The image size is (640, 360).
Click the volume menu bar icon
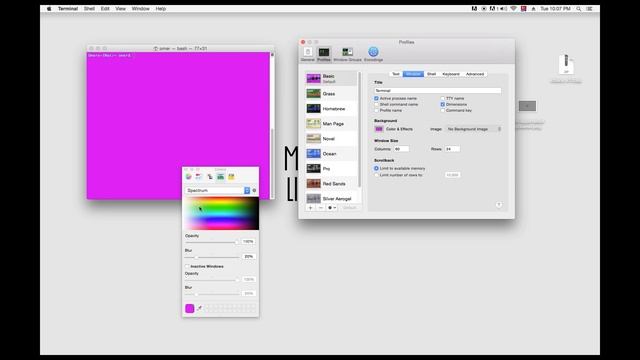pyautogui.click(x=503, y=9)
